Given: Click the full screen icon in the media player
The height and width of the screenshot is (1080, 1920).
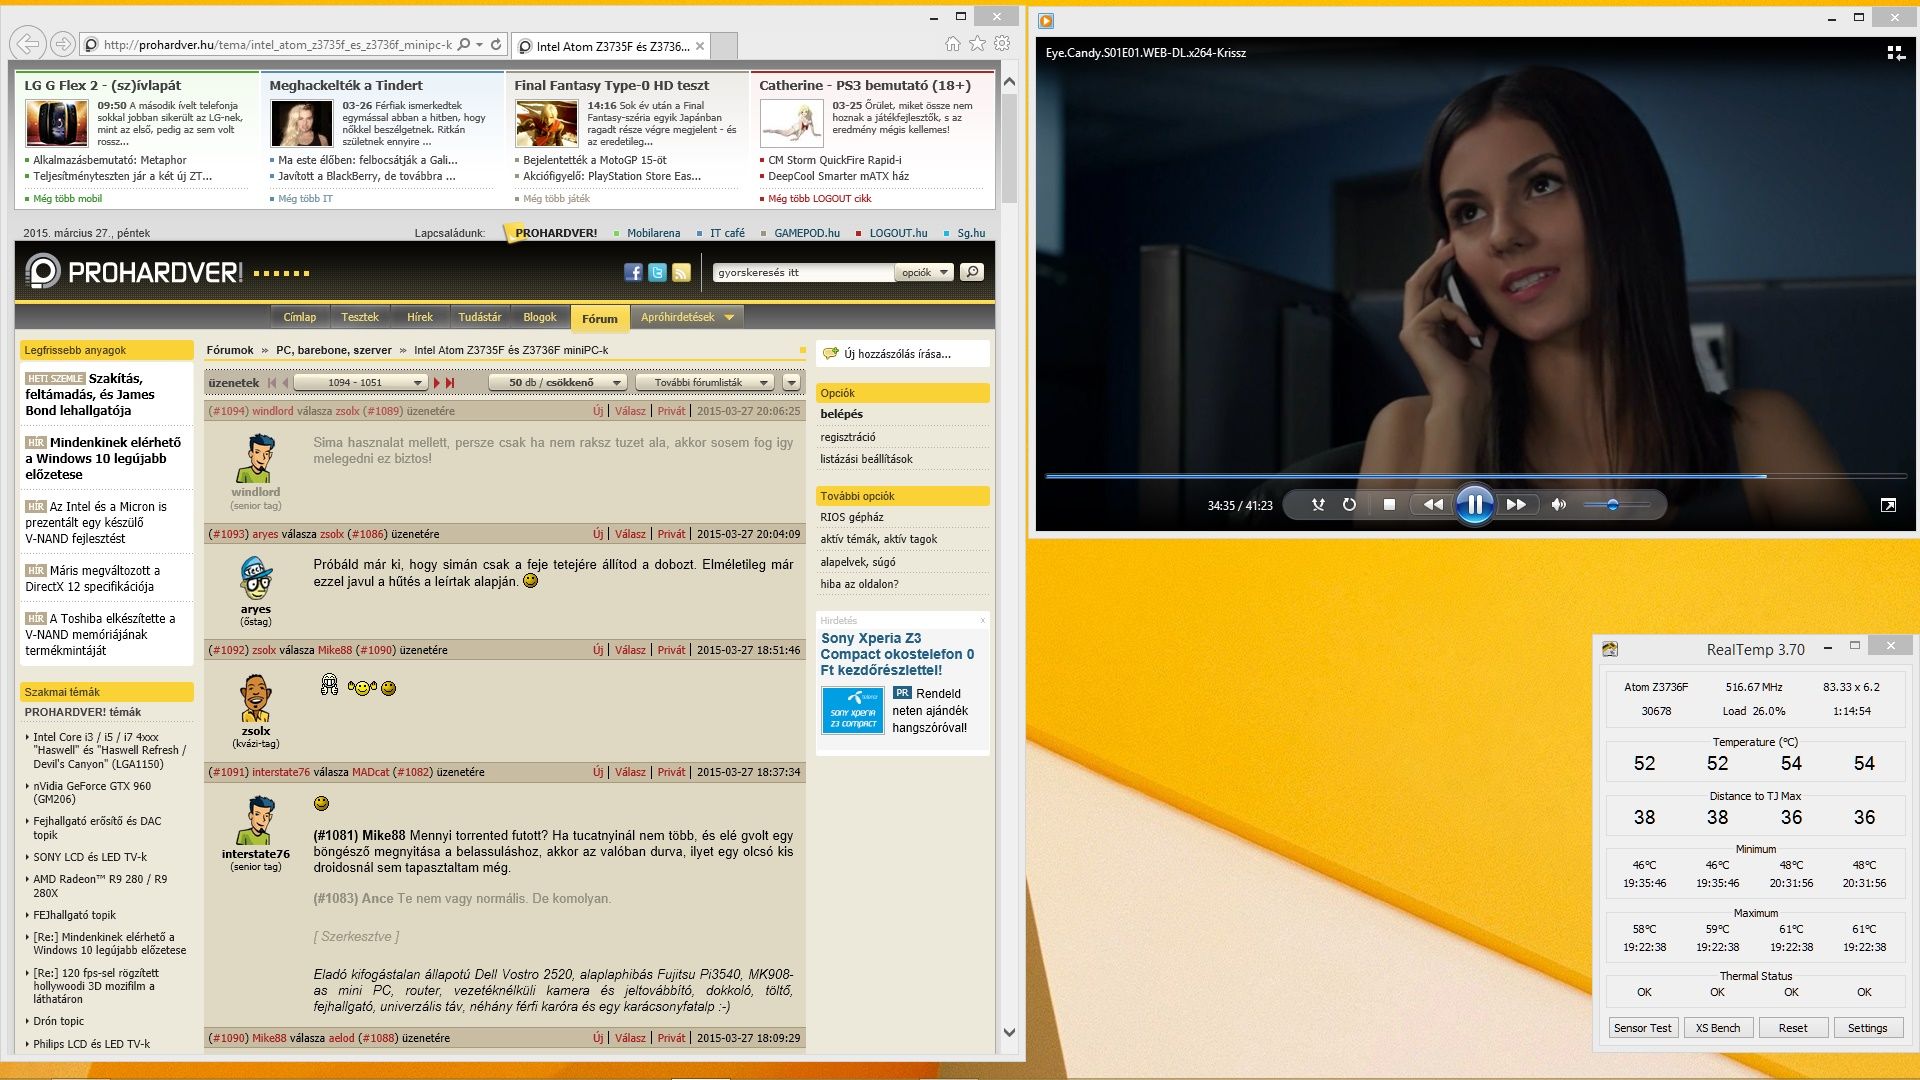Looking at the screenshot, I should tap(1888, 505).
